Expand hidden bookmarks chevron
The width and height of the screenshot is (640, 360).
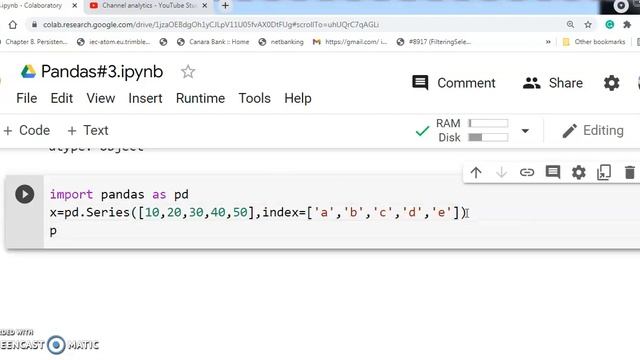pyautogui.click(x=548, y=42)
